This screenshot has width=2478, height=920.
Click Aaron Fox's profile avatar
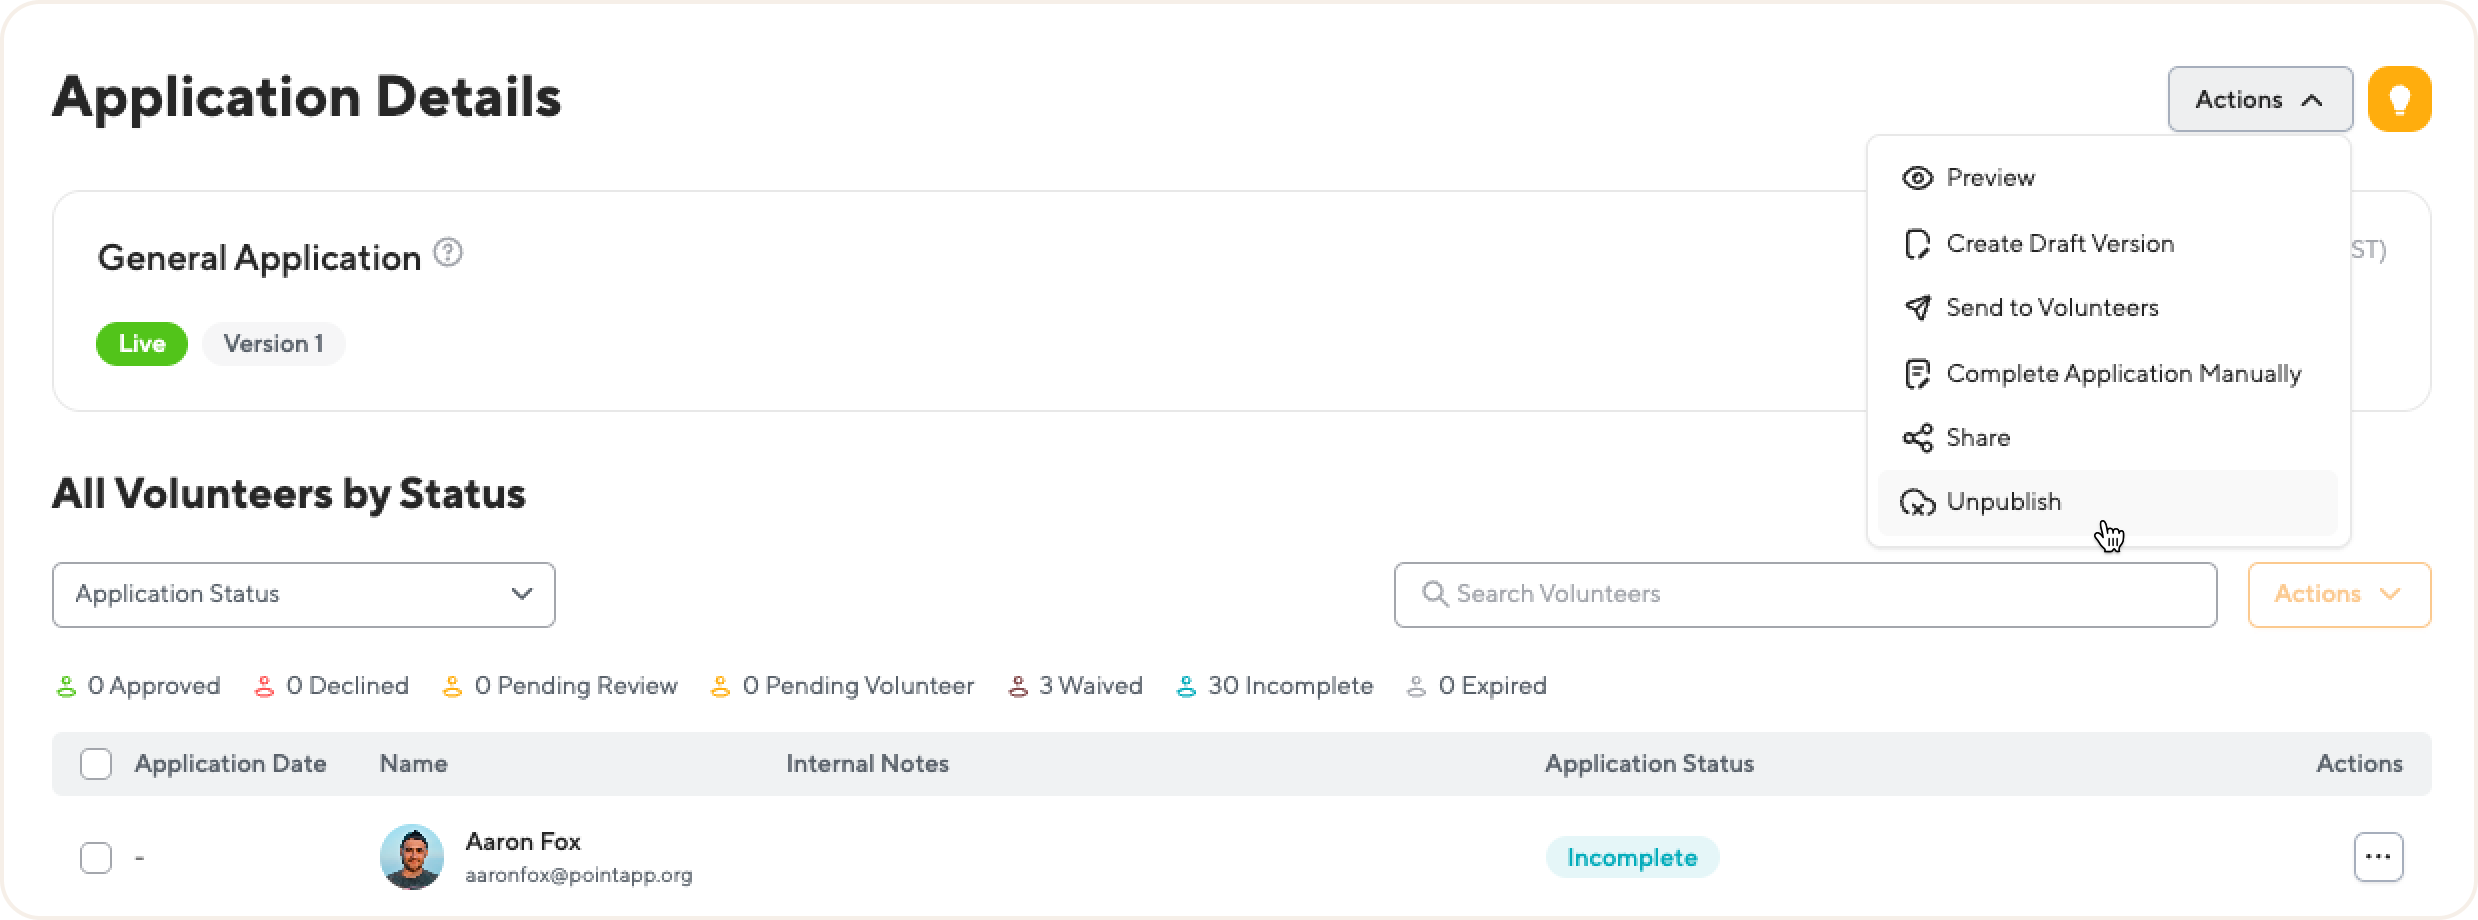412,857
